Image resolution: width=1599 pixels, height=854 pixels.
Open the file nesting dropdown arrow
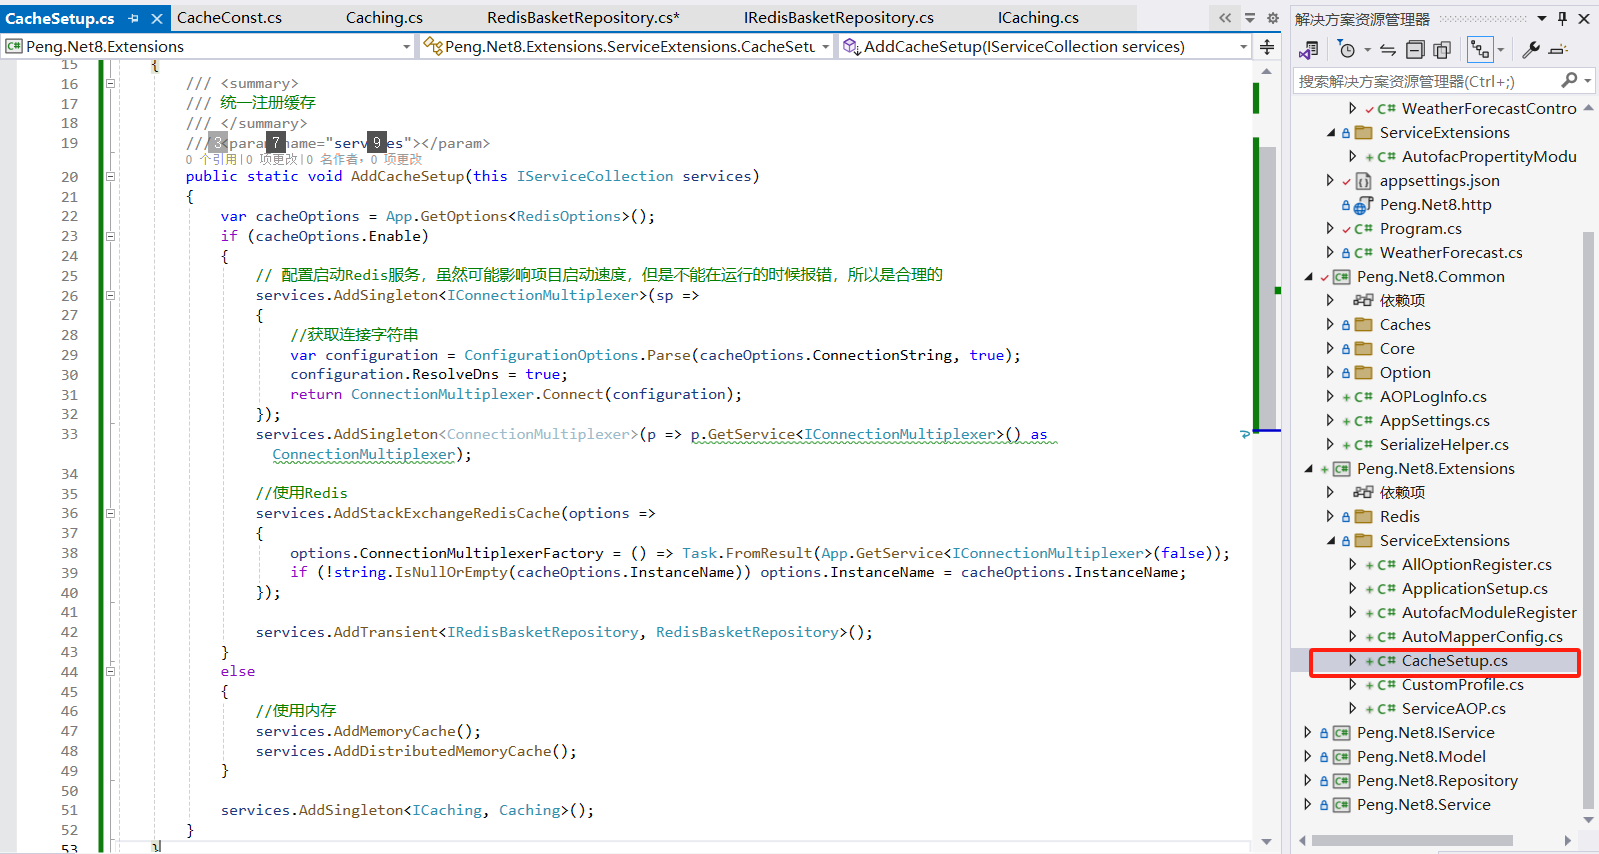1500,50
